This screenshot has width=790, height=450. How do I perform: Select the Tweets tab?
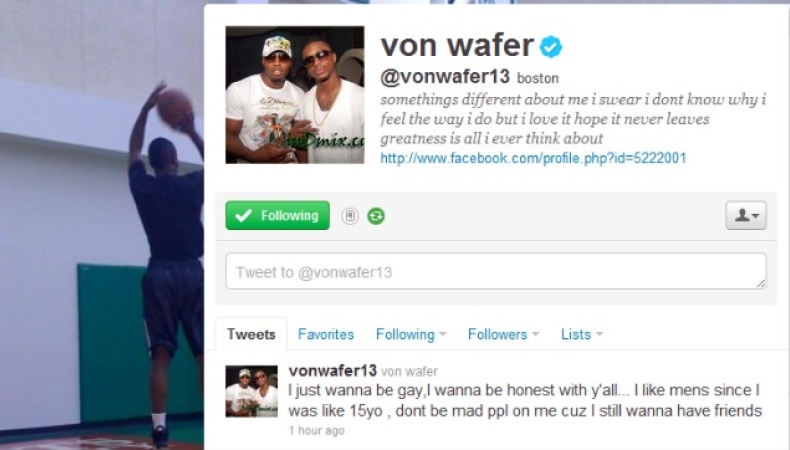[251, 334]
